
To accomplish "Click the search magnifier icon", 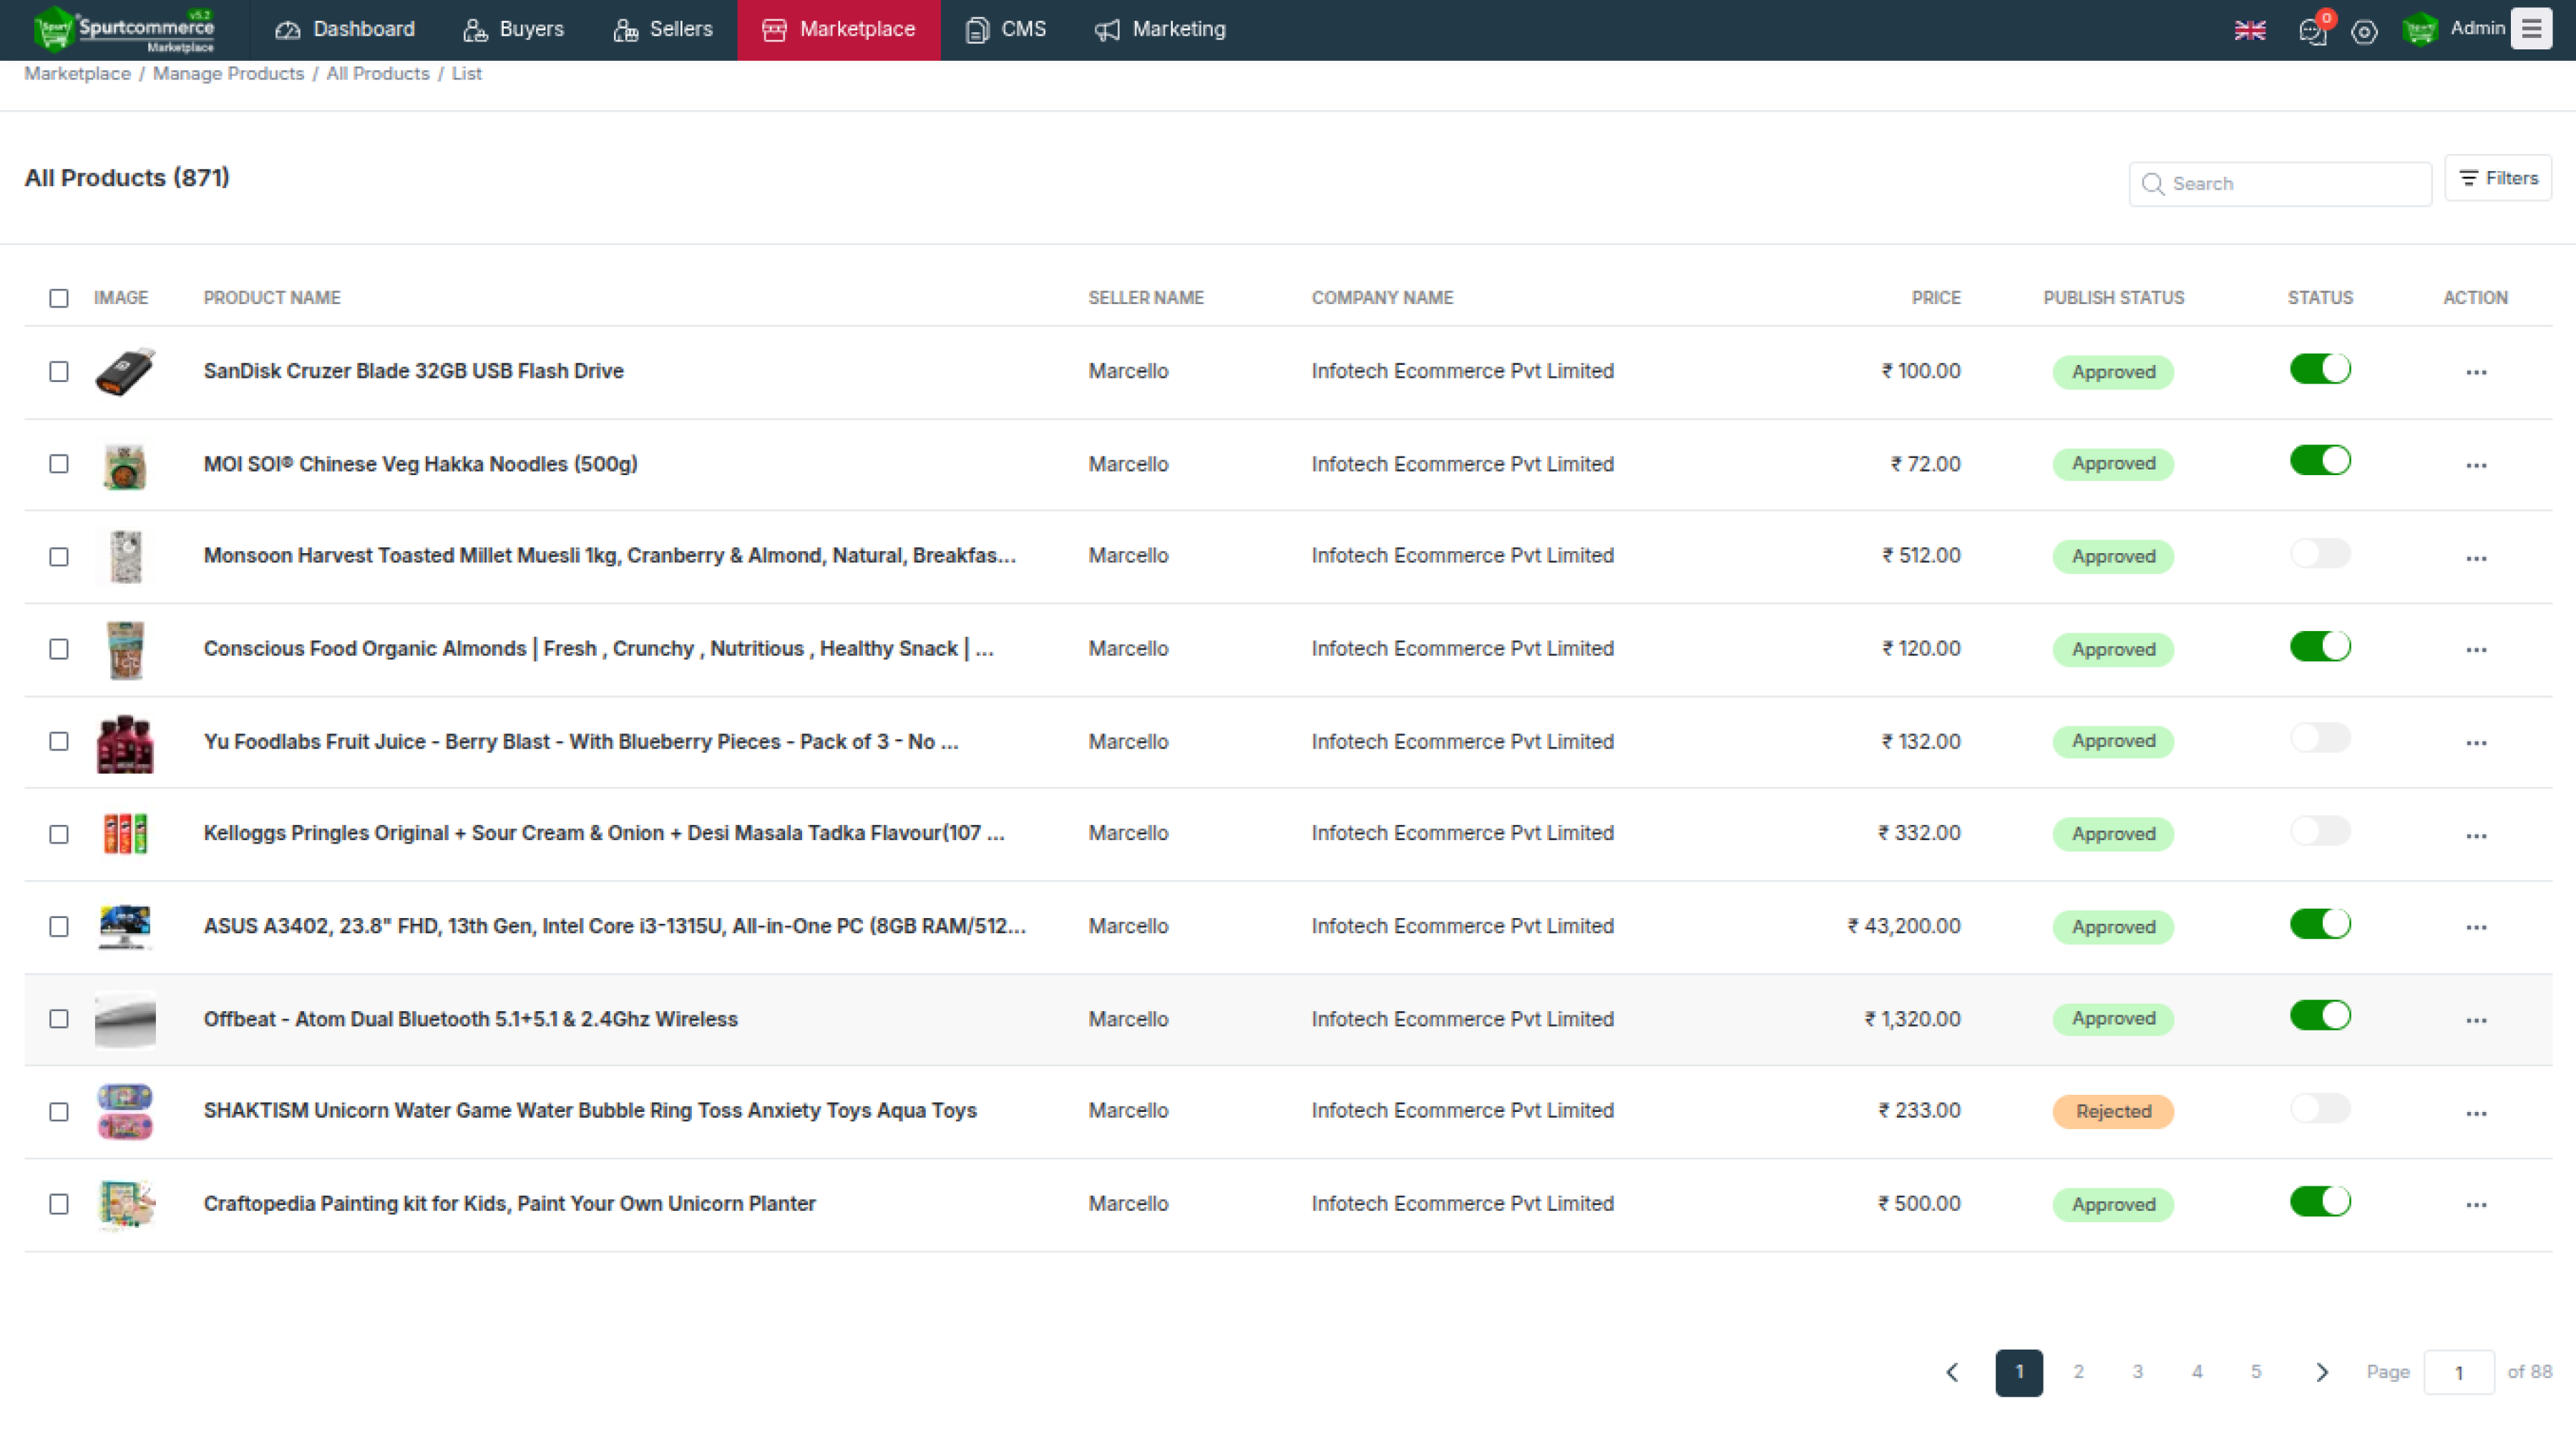I will [2153, 184].
